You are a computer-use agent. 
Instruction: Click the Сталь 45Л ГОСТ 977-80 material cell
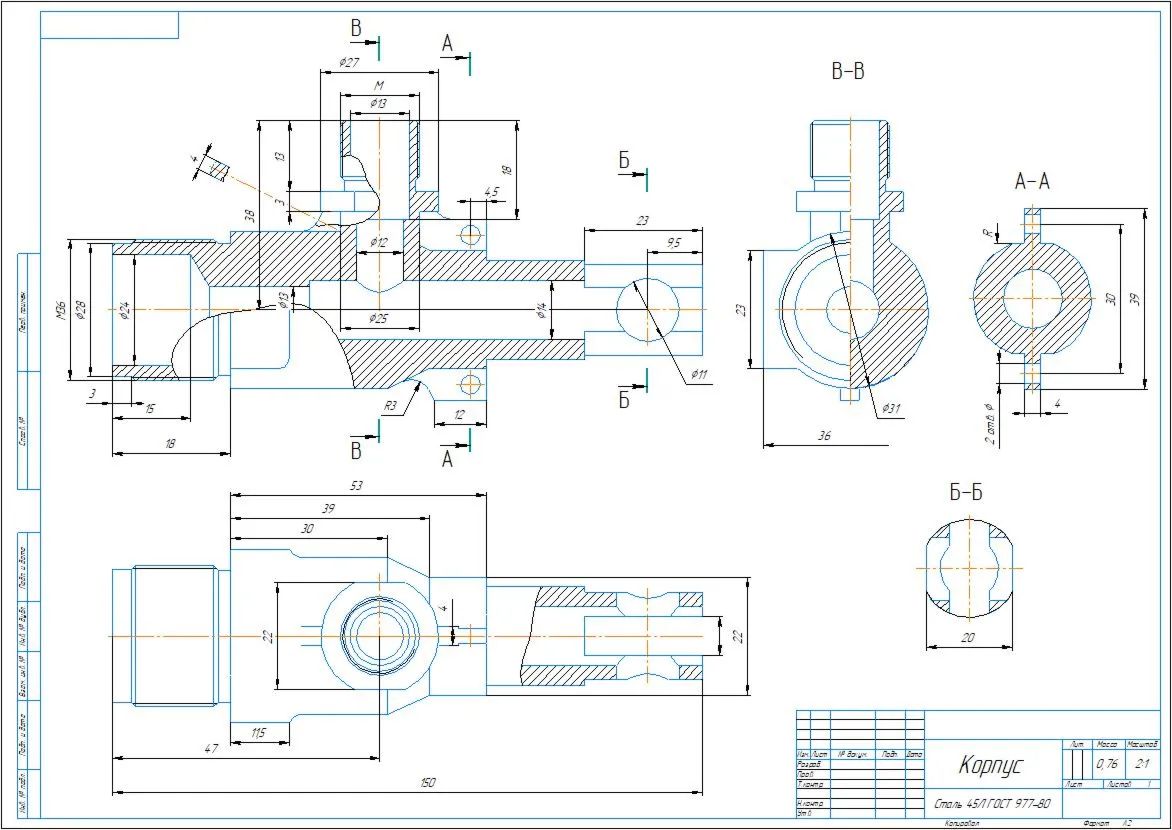pyautogui.click(x=993, y=805)
